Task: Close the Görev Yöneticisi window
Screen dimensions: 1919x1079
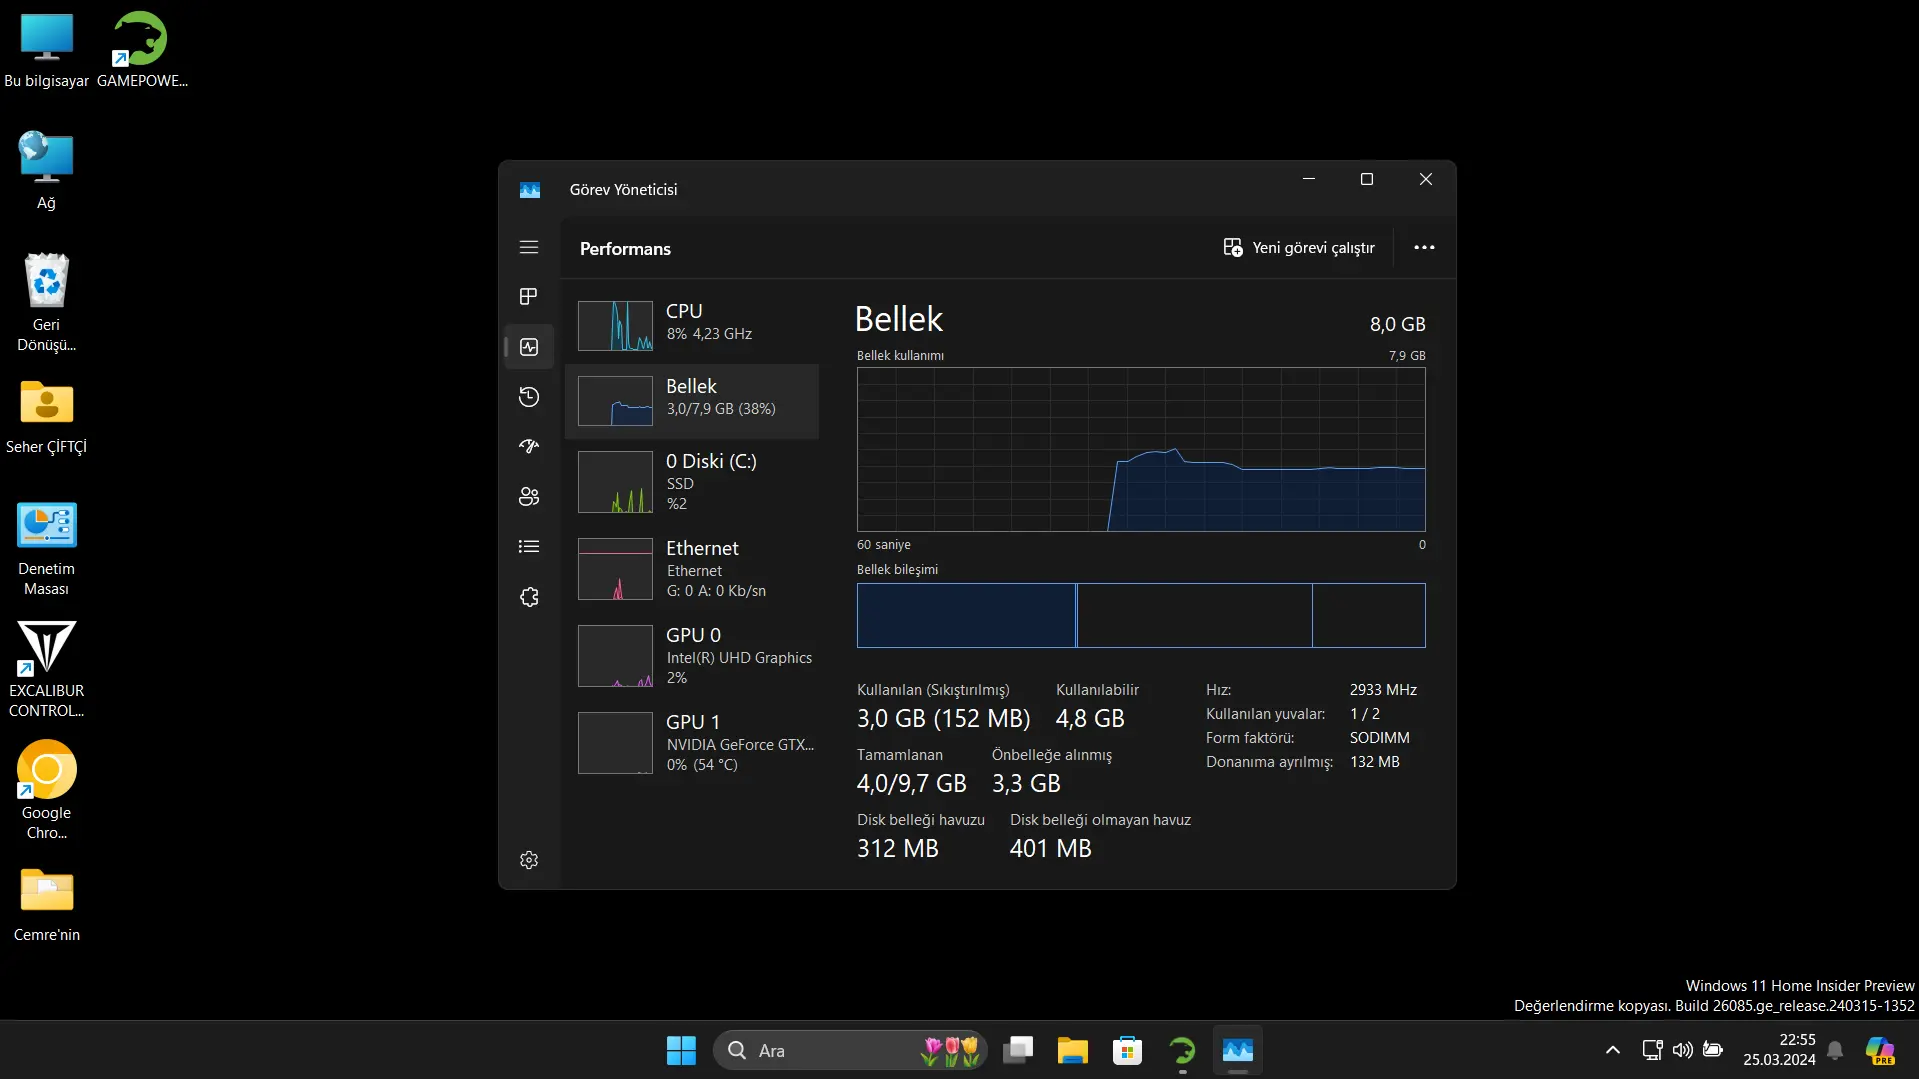Action: (x=1426, y=179)
